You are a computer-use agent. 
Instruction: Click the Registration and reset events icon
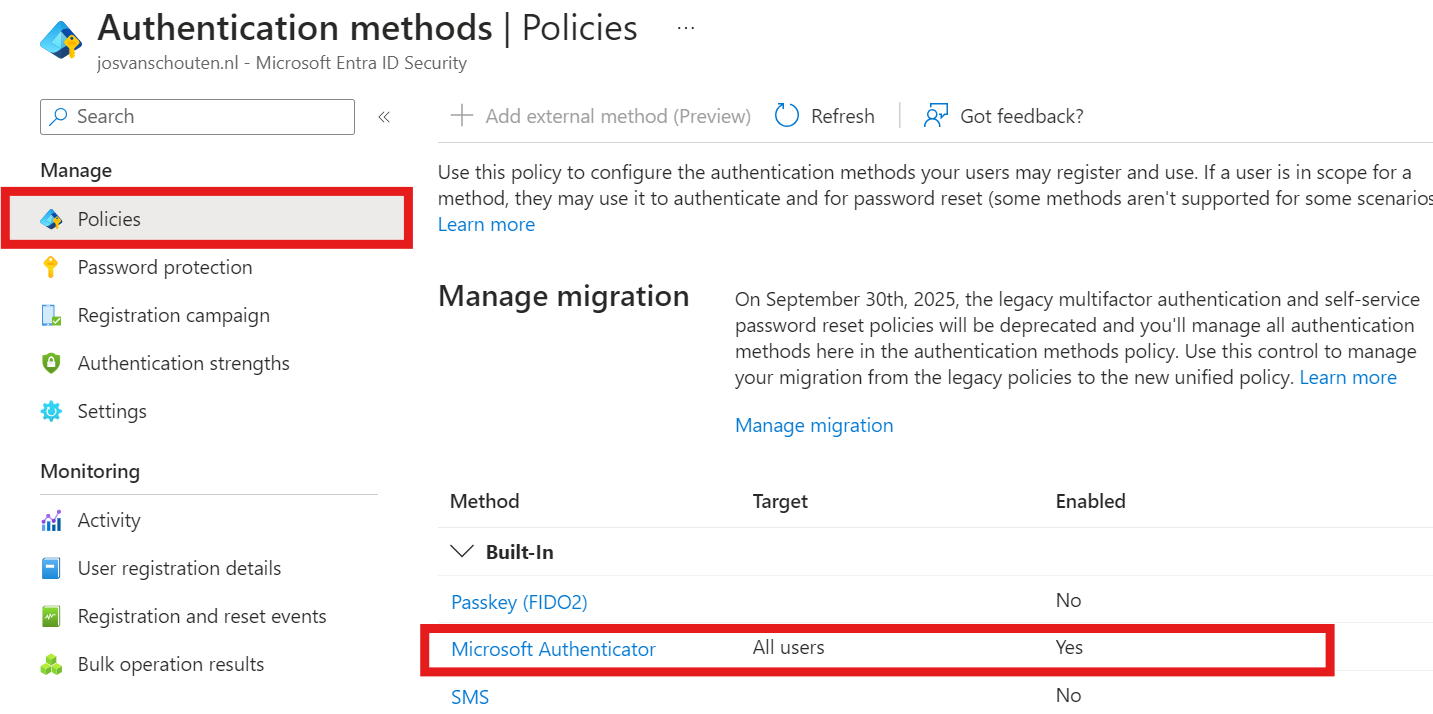tap(51, 616)
